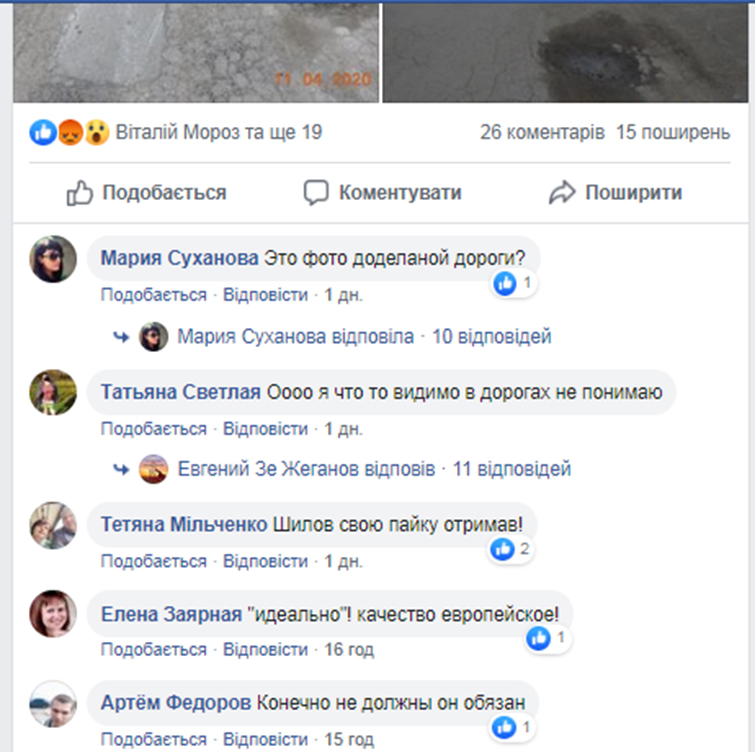Open the right road photo with dark pothole
Image resolution: width=755 pixels, height=752 pixels.
[565, 52]
